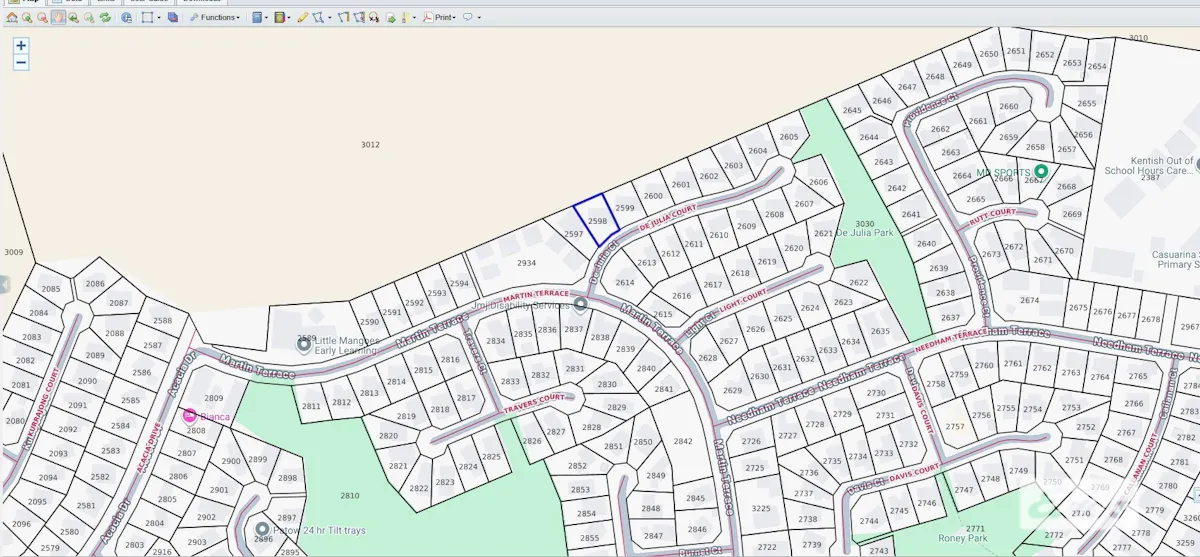Image resolution: width=1200 pixels, height=557 pixels.
Task: Expand the speech bubble dropdown arrow
Action: [x=479, y=18]
